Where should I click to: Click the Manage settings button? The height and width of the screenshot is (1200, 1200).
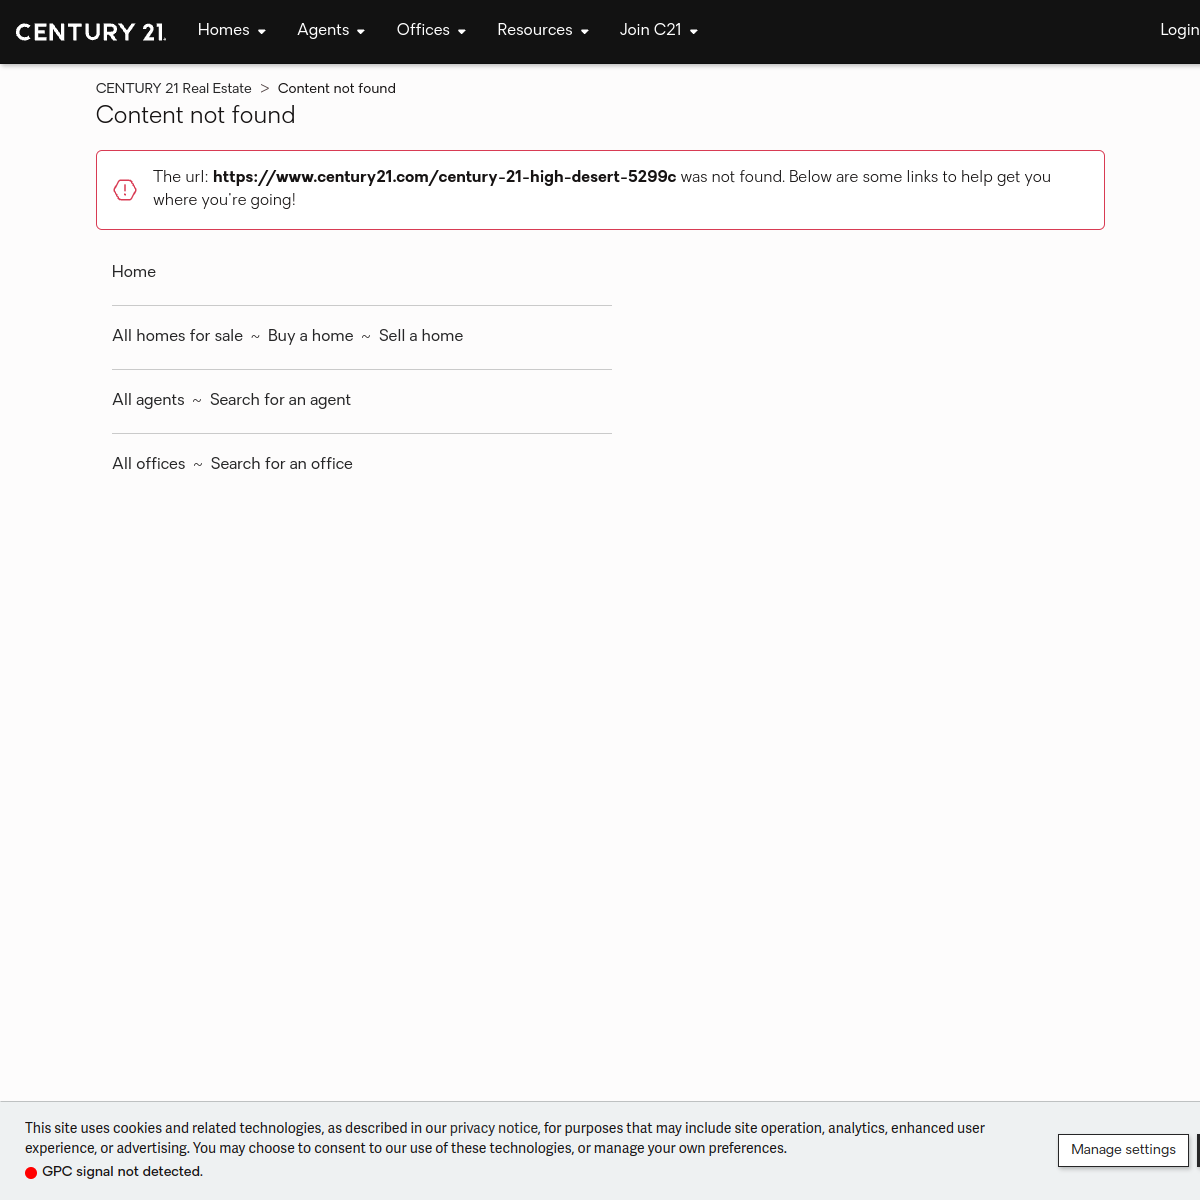(1123, 1150)
